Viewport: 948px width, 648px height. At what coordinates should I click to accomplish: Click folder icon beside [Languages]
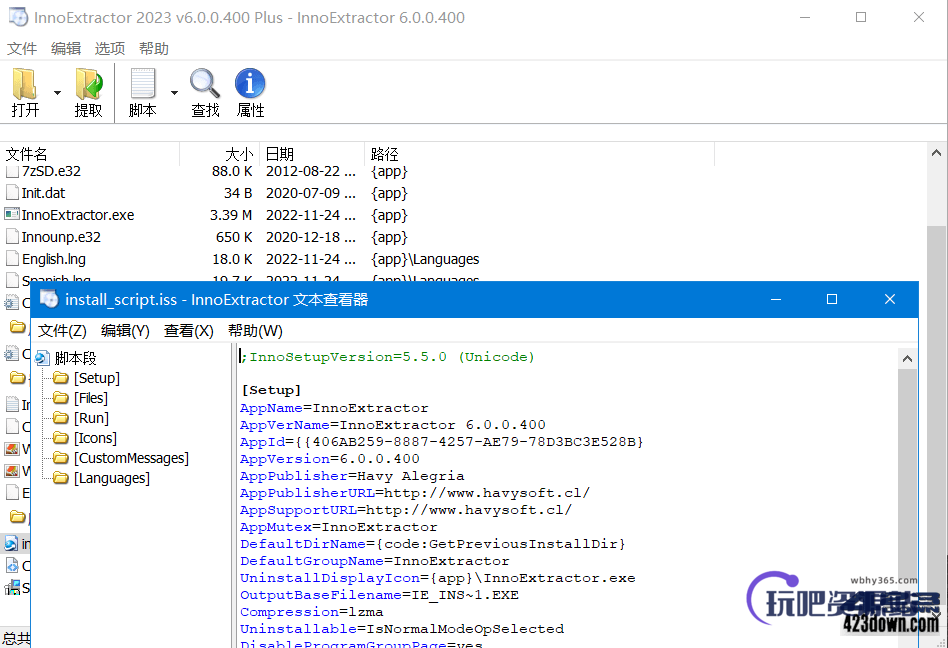tap(60, 478)
